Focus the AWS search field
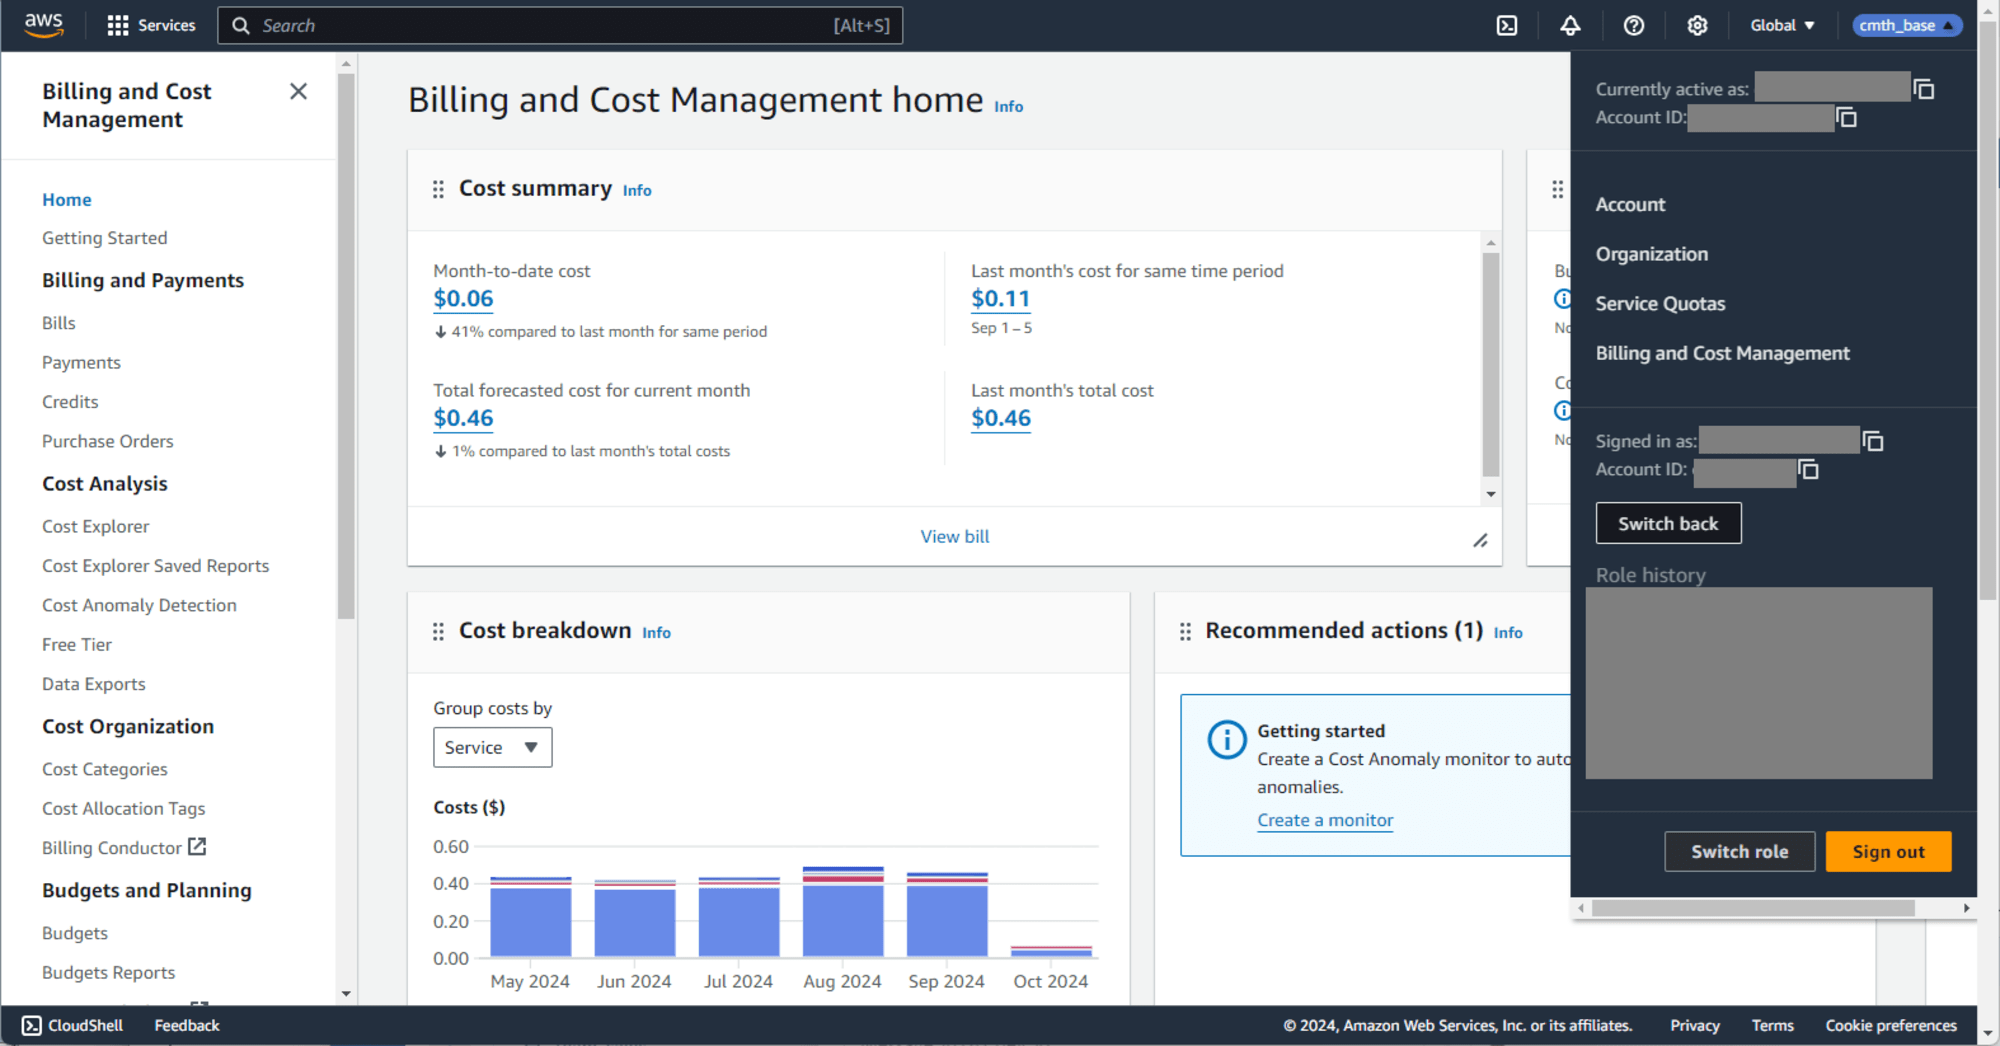 click(x=560, y=25)
